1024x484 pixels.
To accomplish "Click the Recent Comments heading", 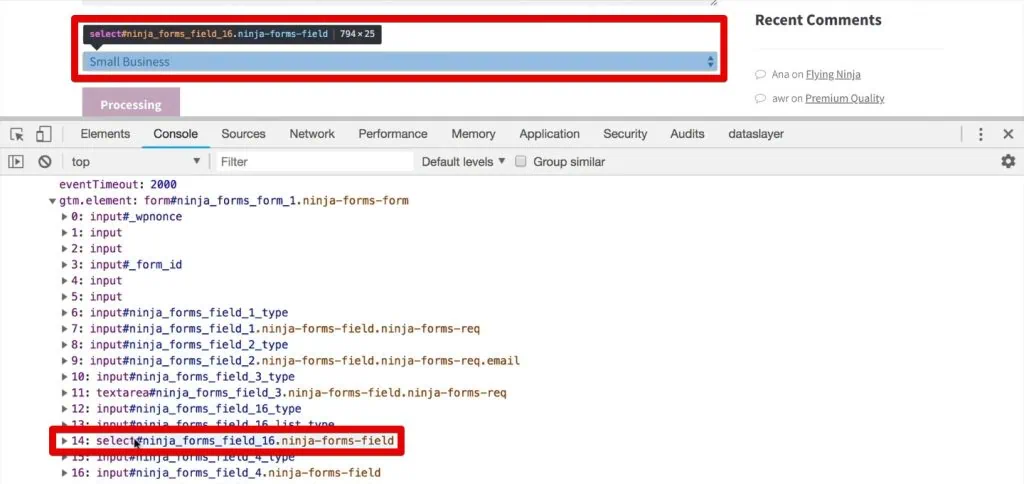I will tap(818, 20).
